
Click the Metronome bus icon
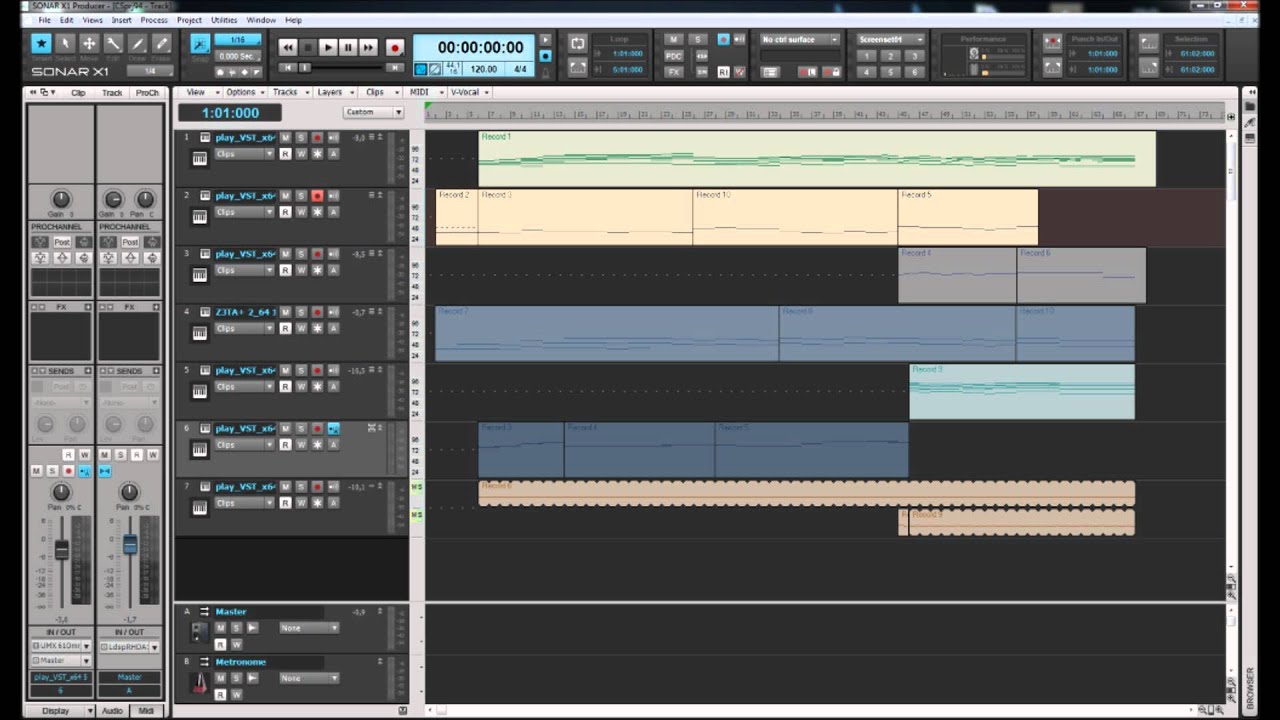pyautogui.click(x=199, y=684)
